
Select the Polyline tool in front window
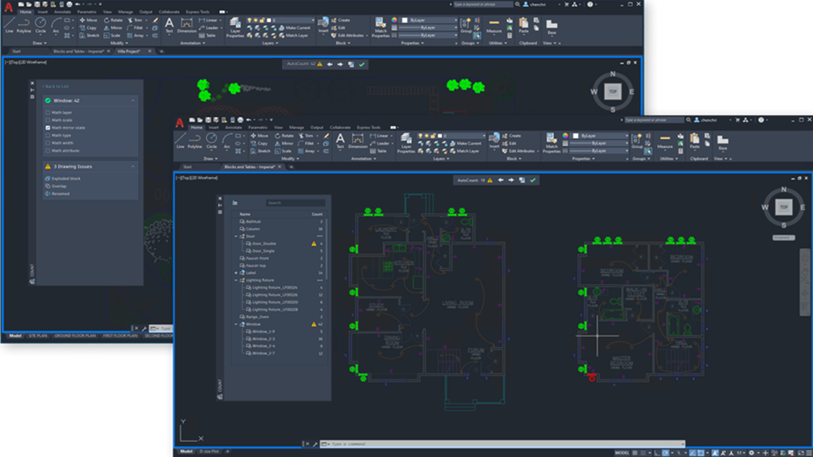click(195, 141)
